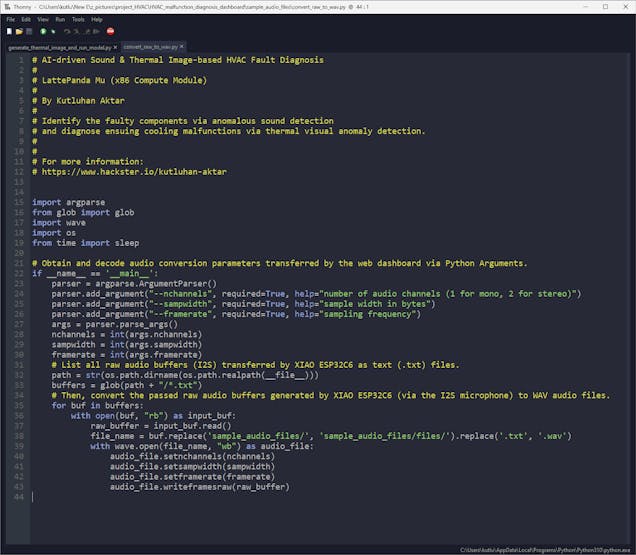Open the Help menu
The image size is (636, 555).
coord(97,19)
